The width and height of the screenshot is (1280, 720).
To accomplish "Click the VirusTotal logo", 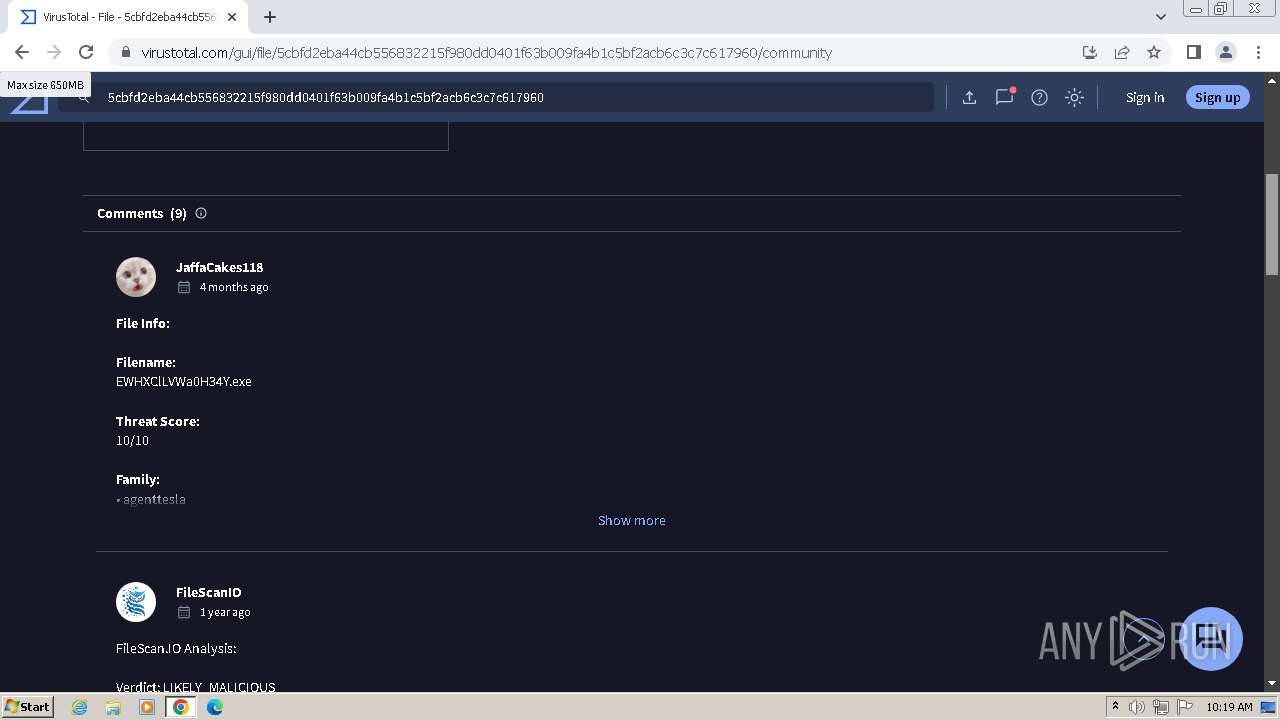I will 29,100.
